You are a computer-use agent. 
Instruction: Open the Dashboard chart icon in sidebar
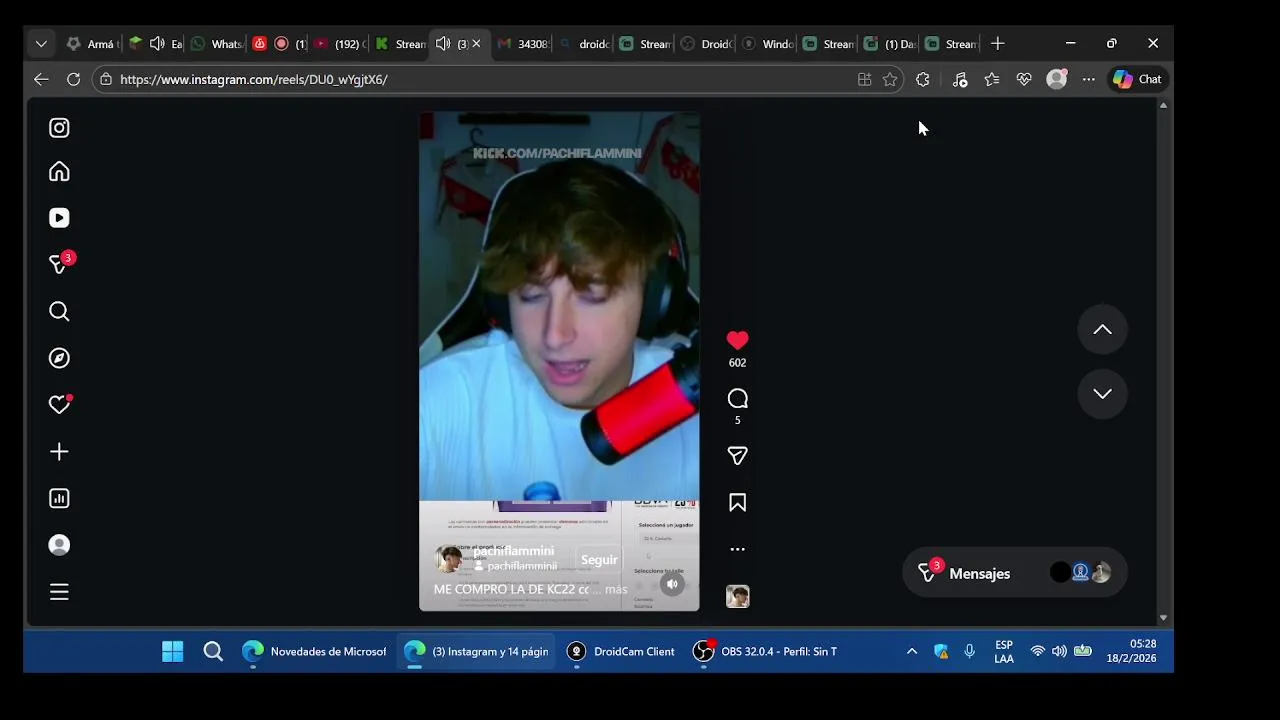click(59, 498)
